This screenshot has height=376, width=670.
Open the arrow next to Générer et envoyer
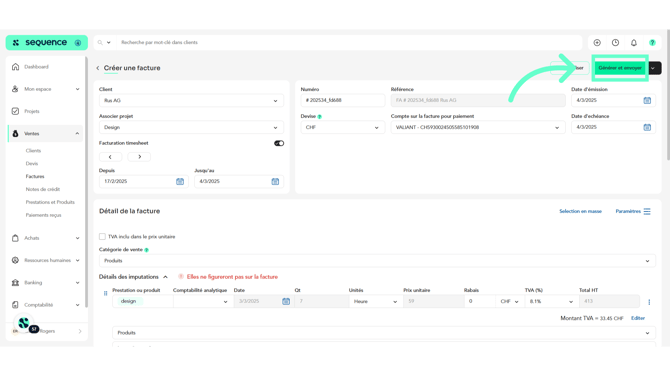click(x=654, y=68)
